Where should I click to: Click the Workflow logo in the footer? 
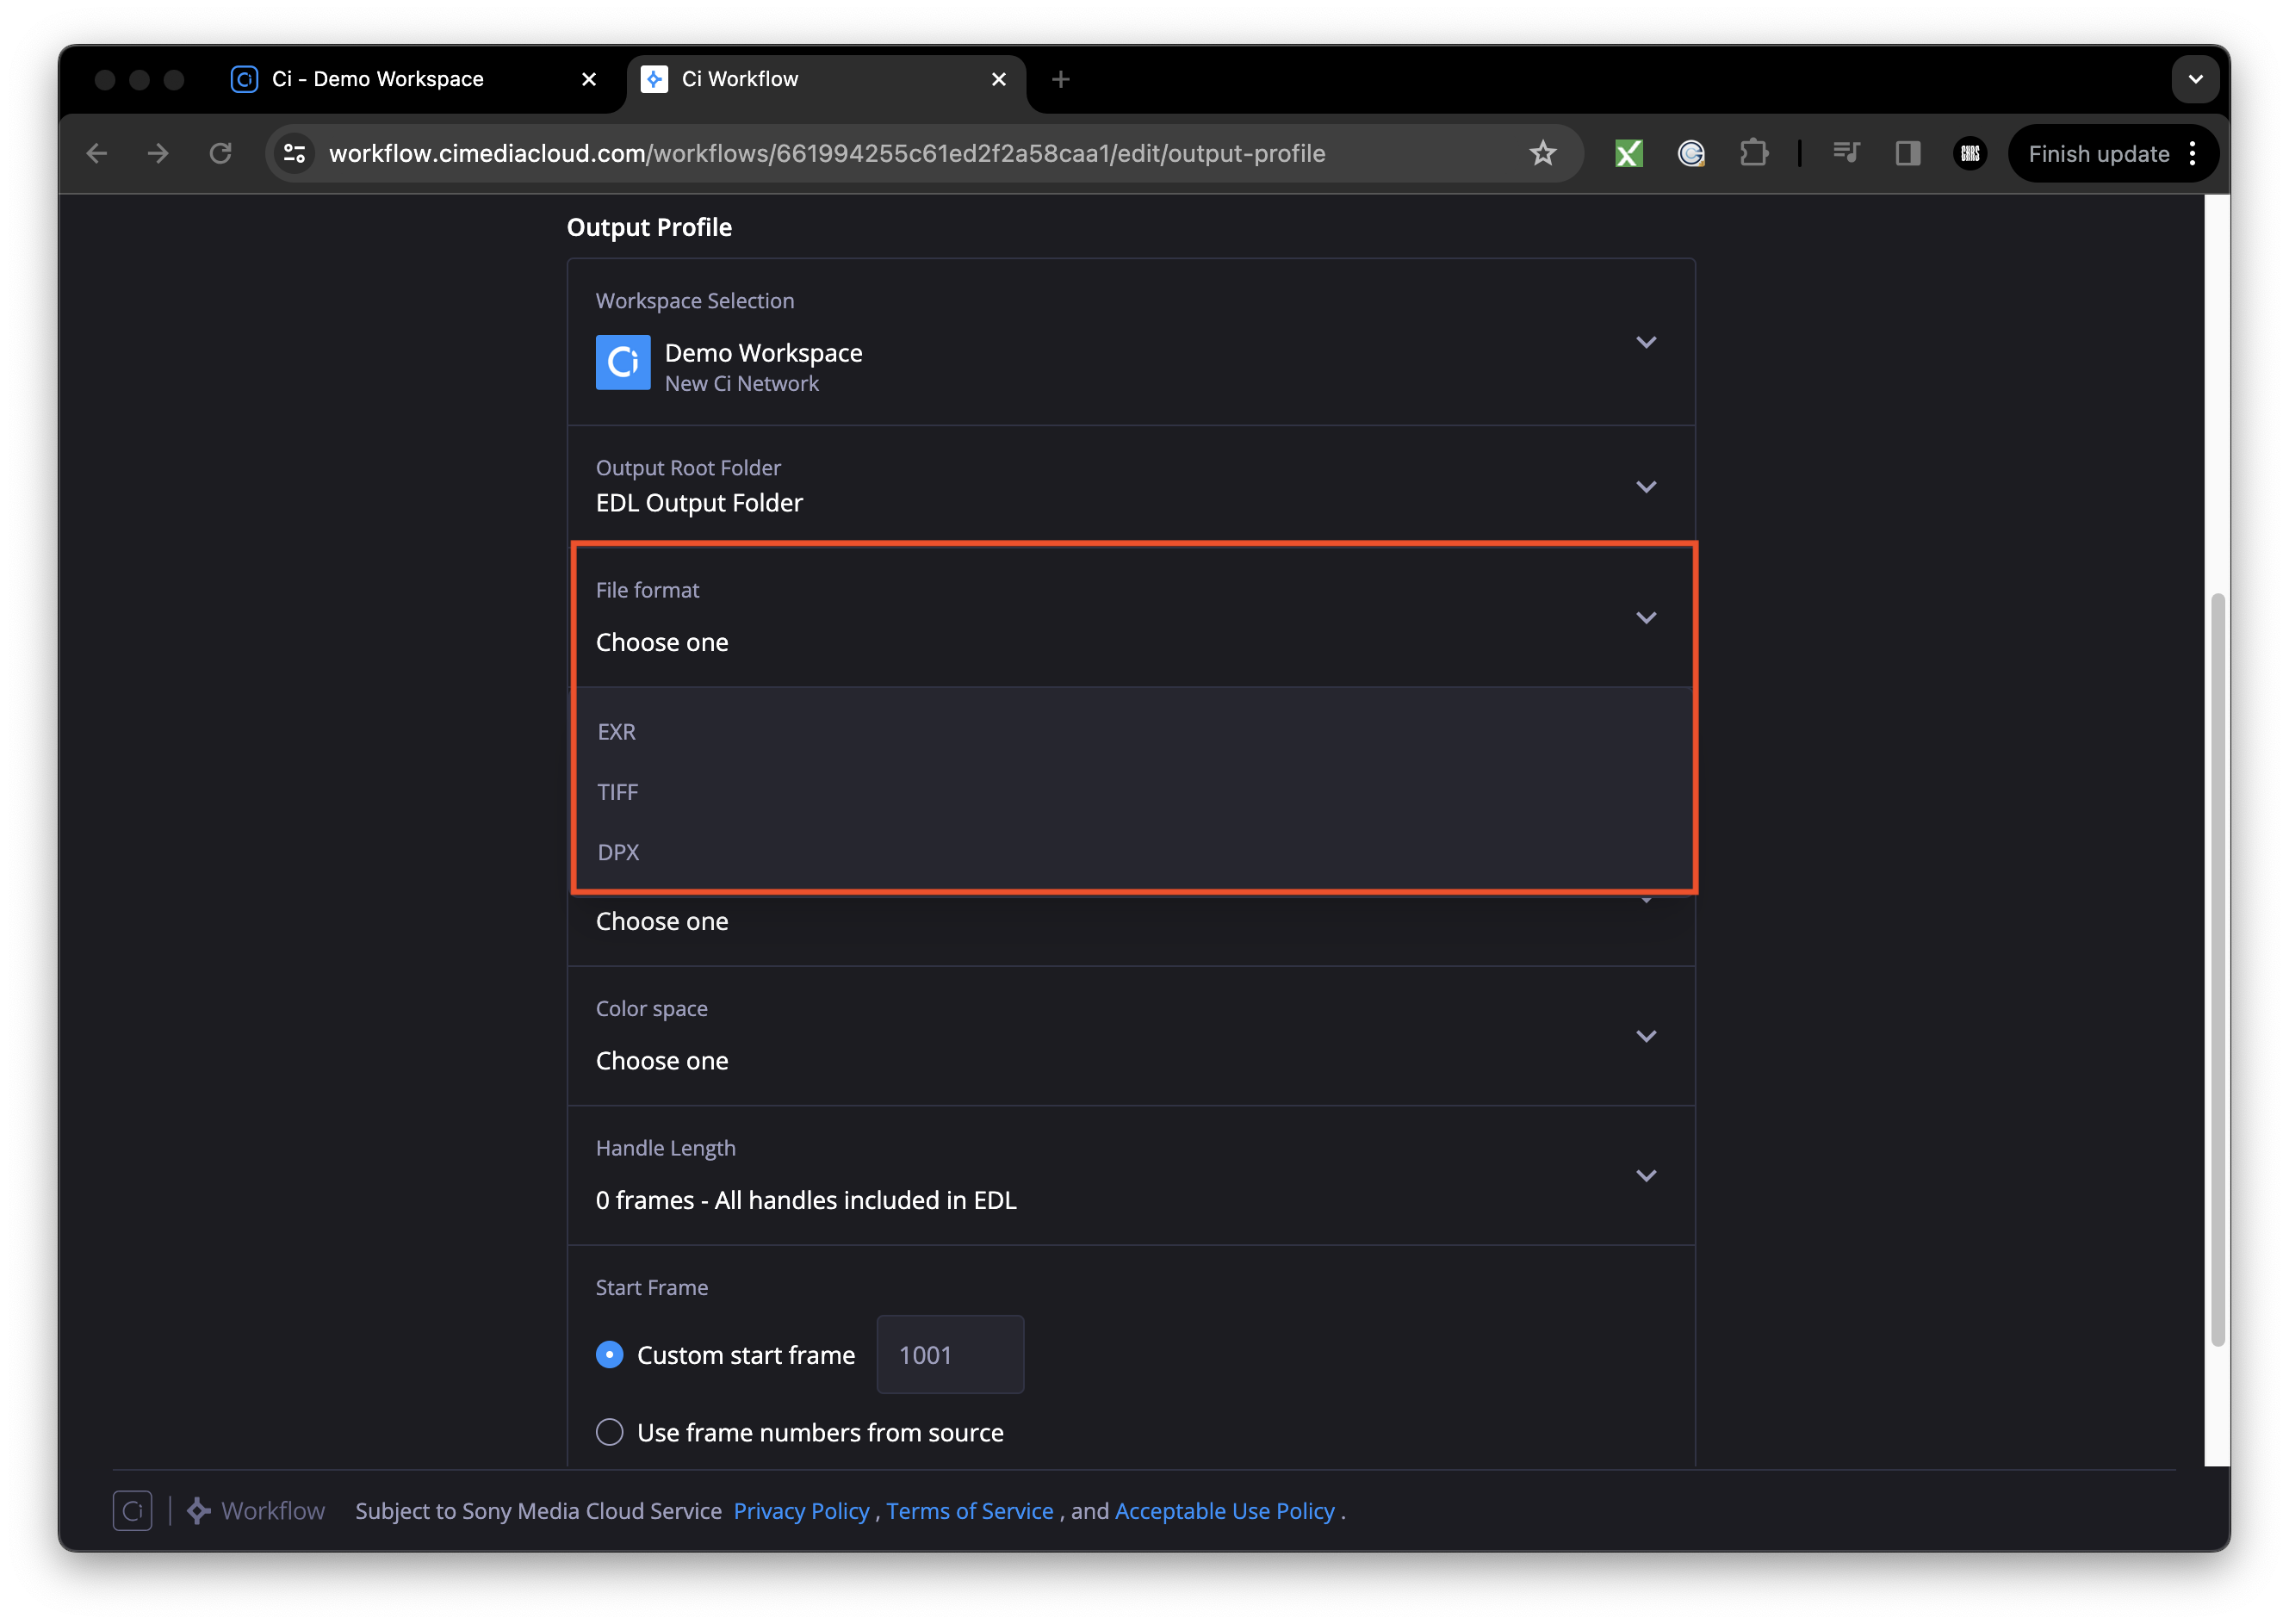pos(256,1510)
